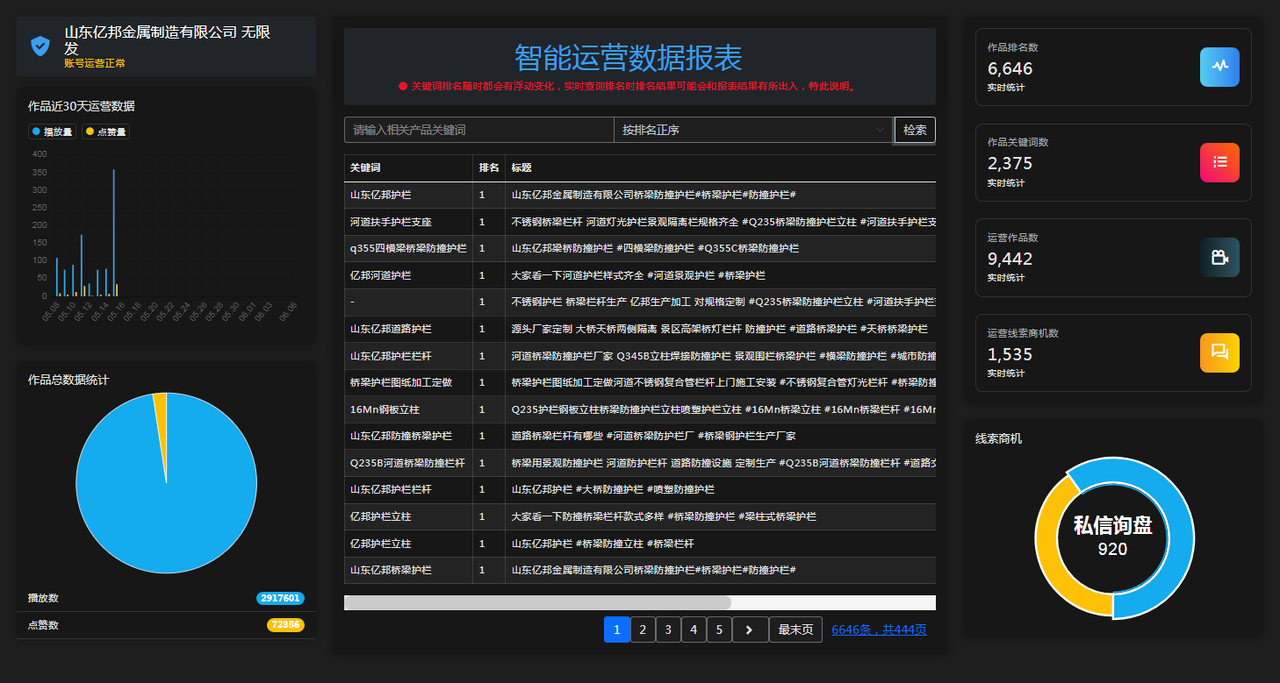The width and height of the screenshot is (1280, 683).
Task: Click the blue shield verification icon
Action: [40, 46]
